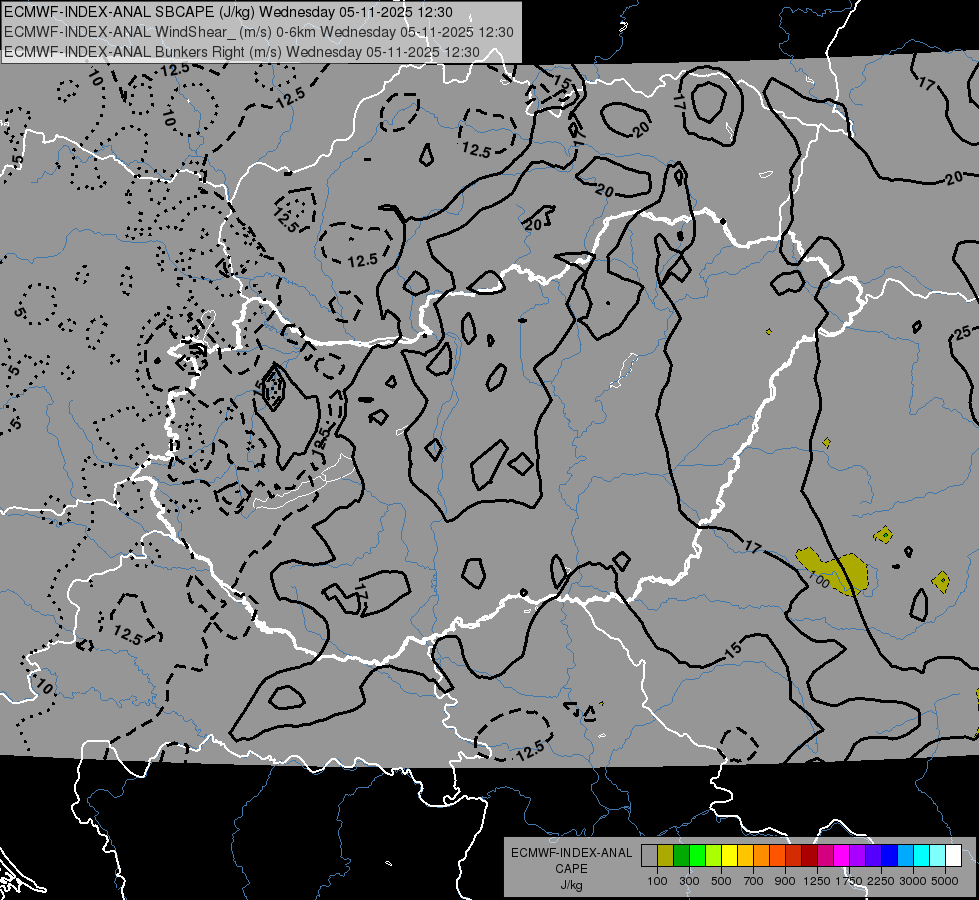The height and width of the screenshot is (900, 979).
Task: Select the 300 legend tick label
Action: point(689,881)
